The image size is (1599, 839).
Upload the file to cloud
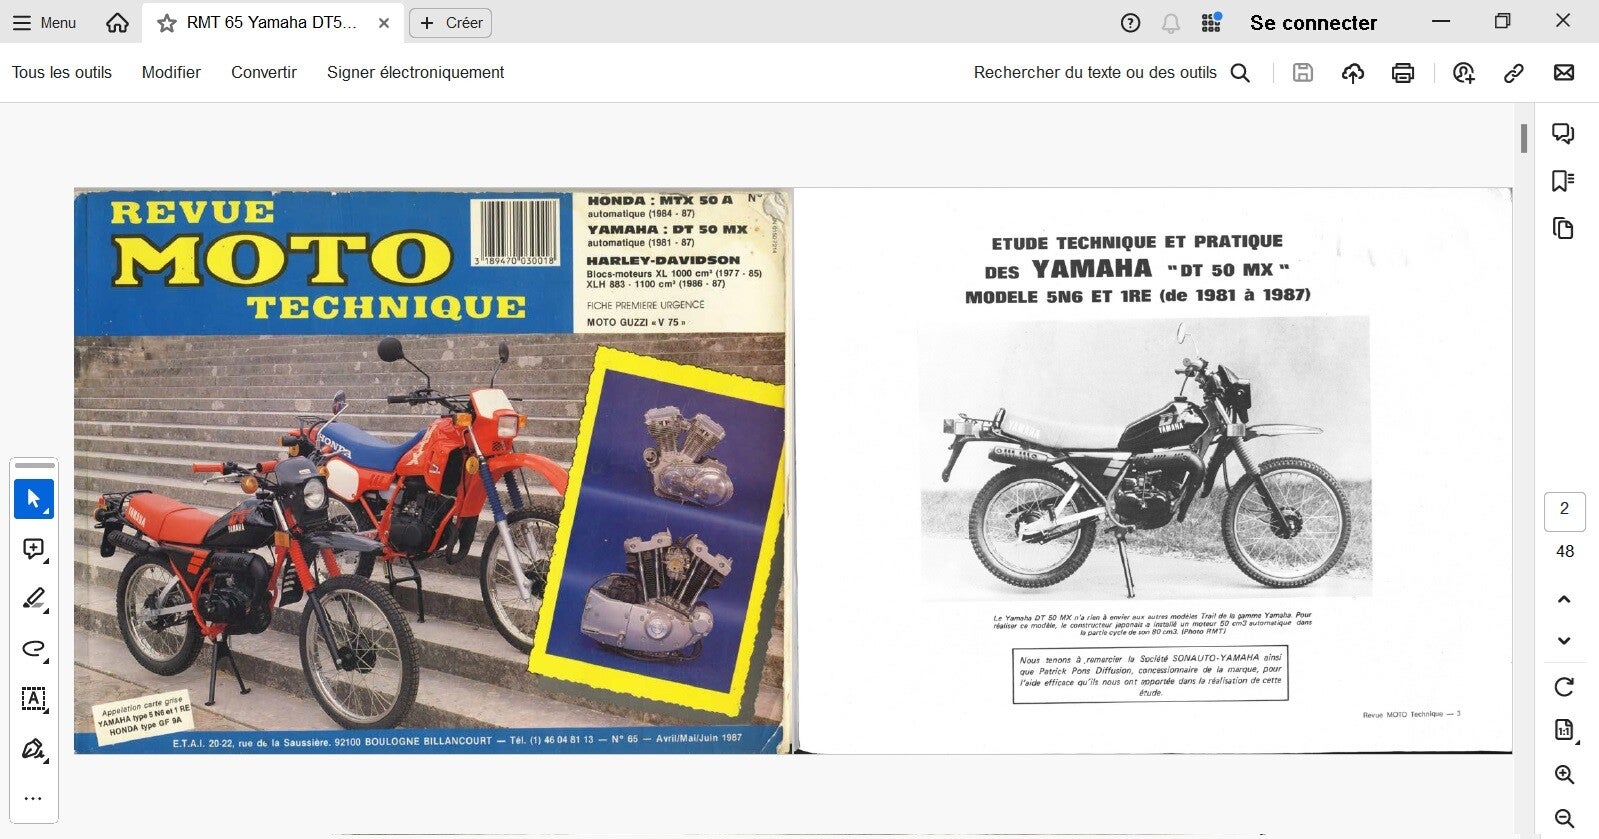click(x=1353, y=72)
